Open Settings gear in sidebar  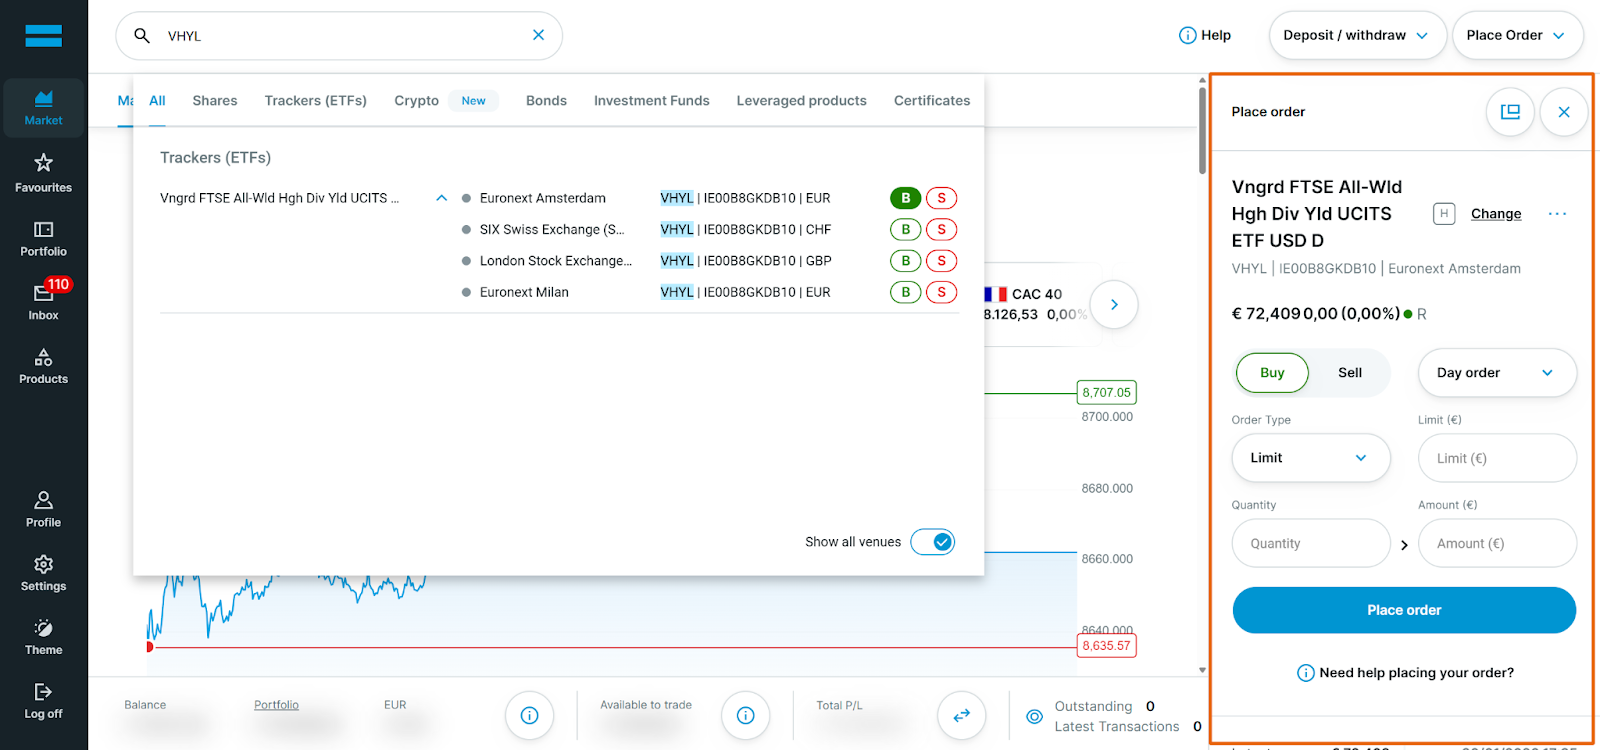43,573
